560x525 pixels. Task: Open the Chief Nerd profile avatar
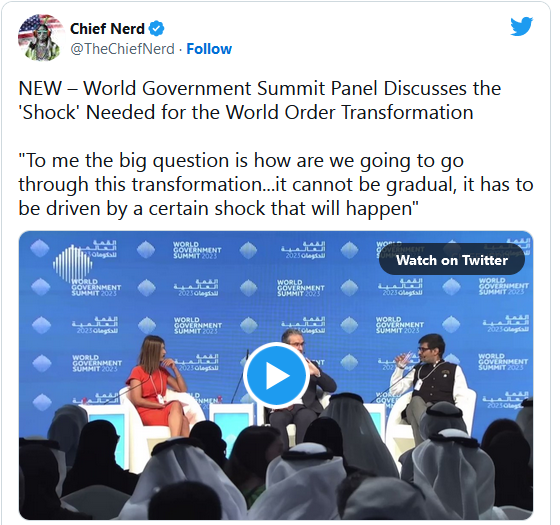pos(40,38)
